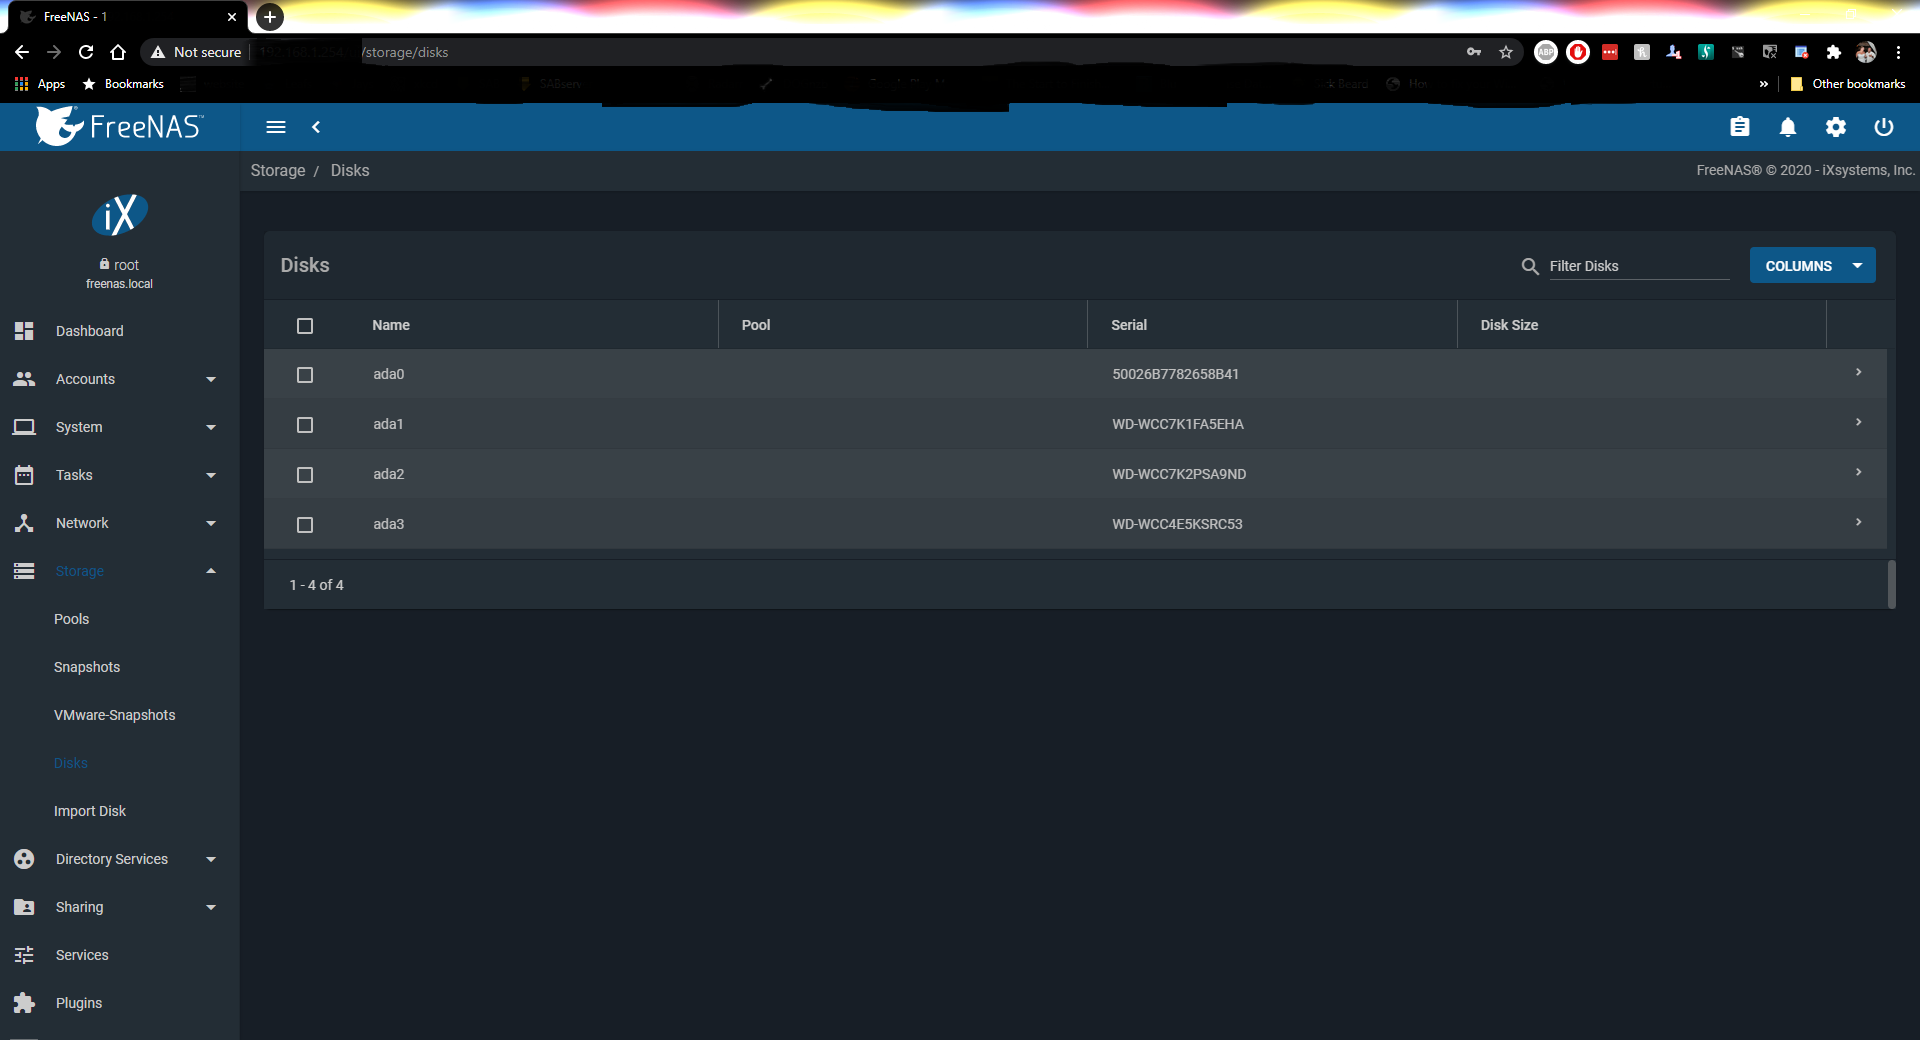Expand the Sharing menu arrow

coord(211,907)
